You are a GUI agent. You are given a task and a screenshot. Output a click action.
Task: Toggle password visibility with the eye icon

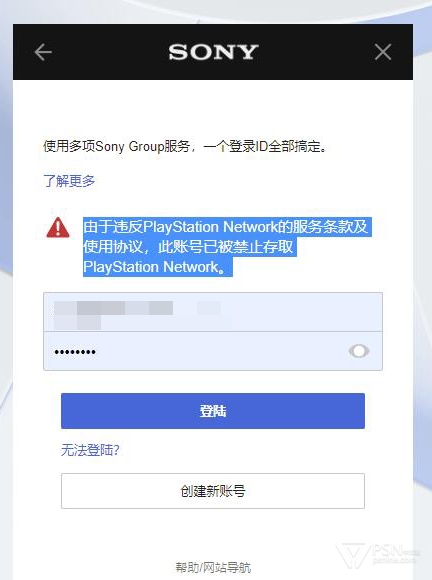[358, 351]
